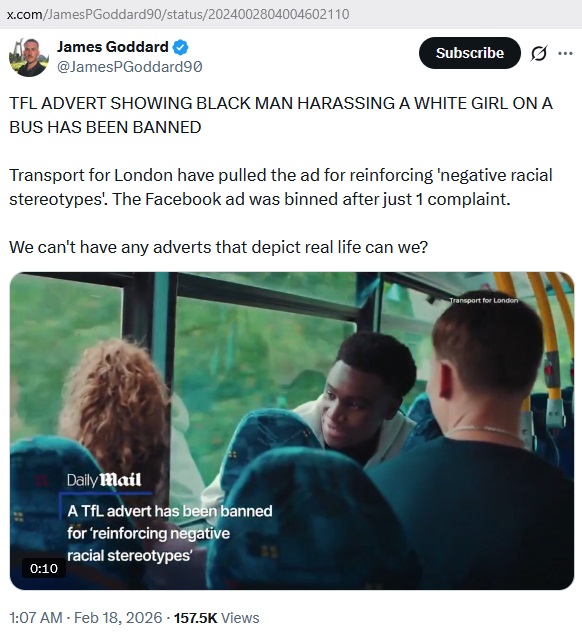
Task: Click the Transport for London watermark
Action: pyautogui.click(x=484, y=300)
